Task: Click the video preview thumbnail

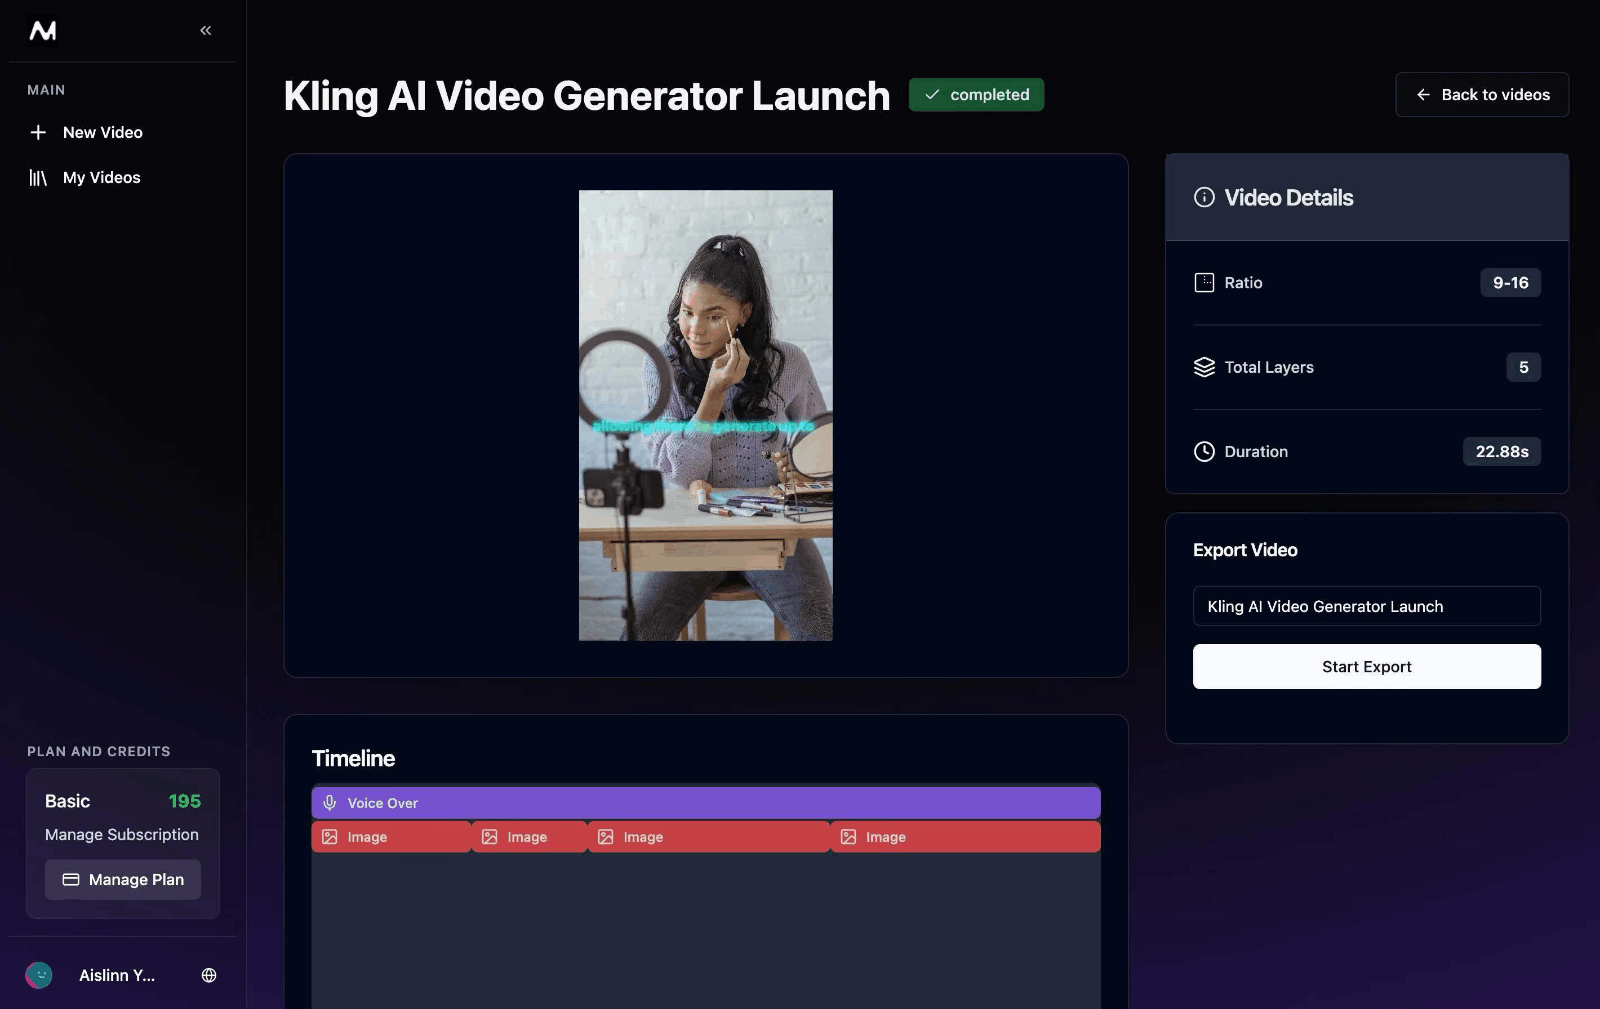Action: pos(706,415)
